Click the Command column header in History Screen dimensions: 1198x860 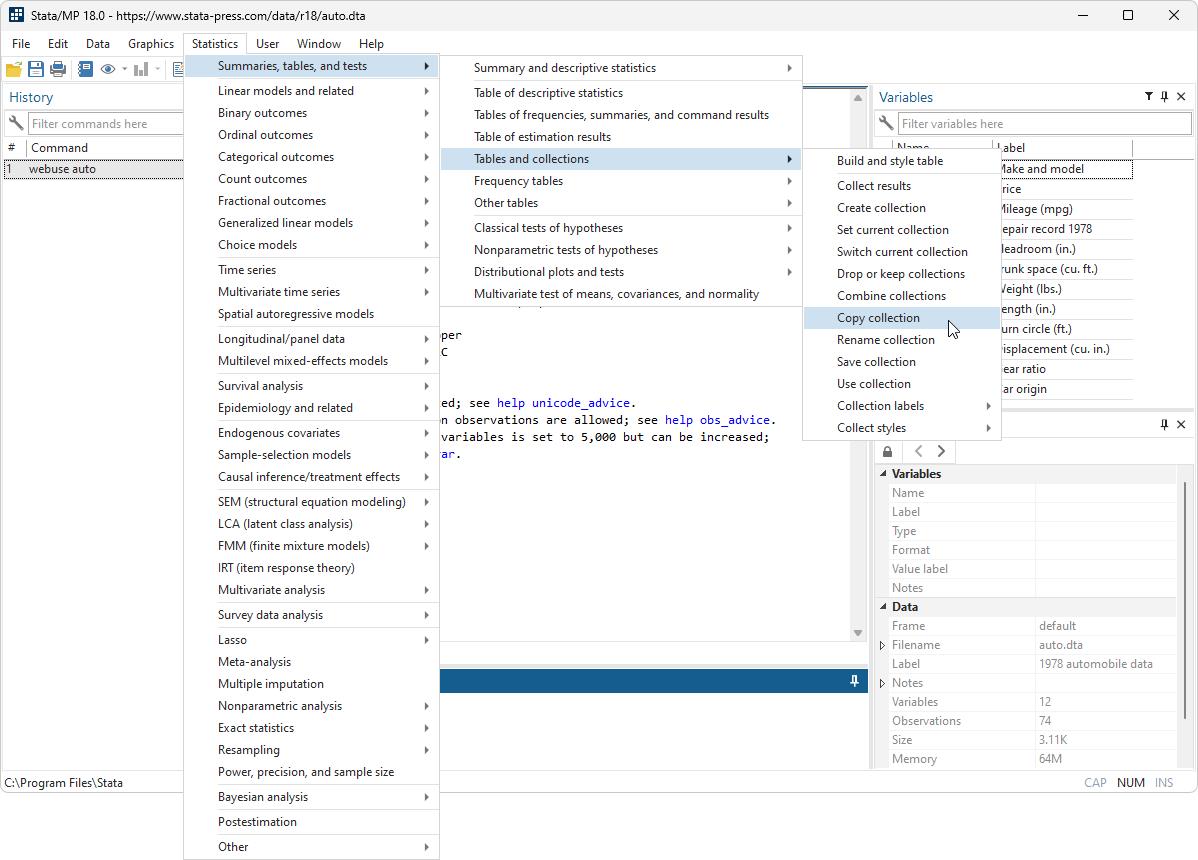[105, 147]
